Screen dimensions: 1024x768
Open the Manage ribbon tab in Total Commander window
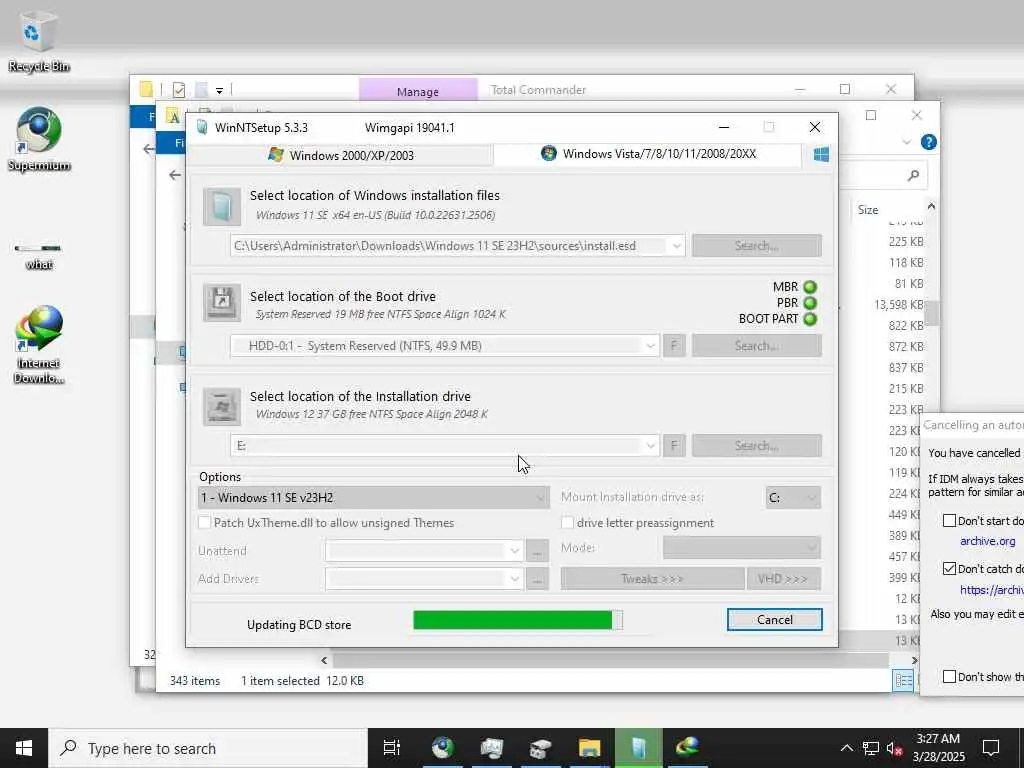(x=418, y=91)
